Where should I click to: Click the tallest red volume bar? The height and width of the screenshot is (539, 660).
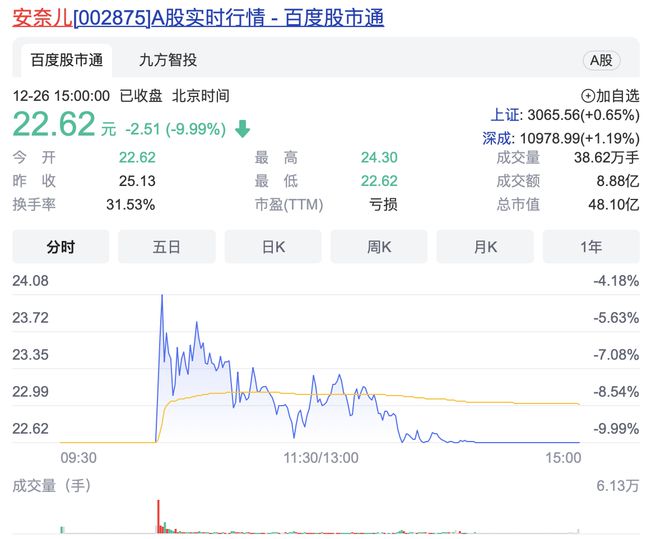[x=158, y=516]
